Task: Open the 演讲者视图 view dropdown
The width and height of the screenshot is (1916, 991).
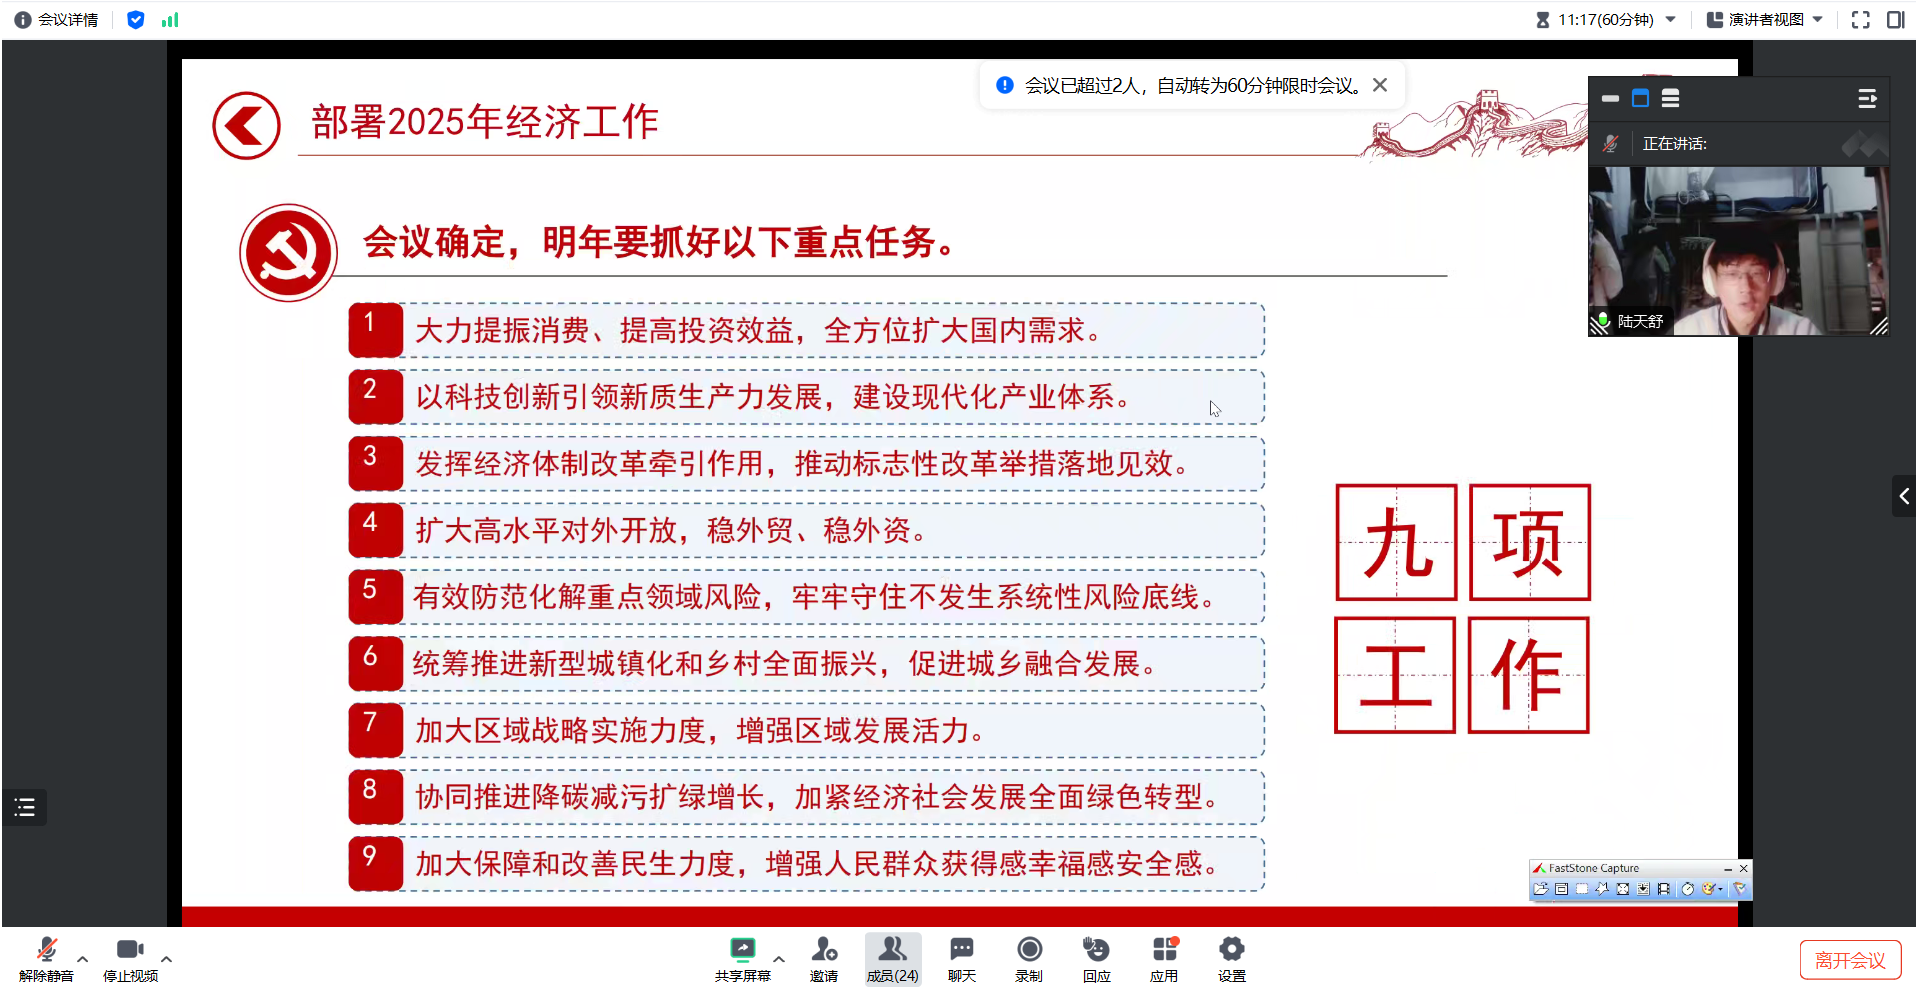Action: coord(1765,20)
